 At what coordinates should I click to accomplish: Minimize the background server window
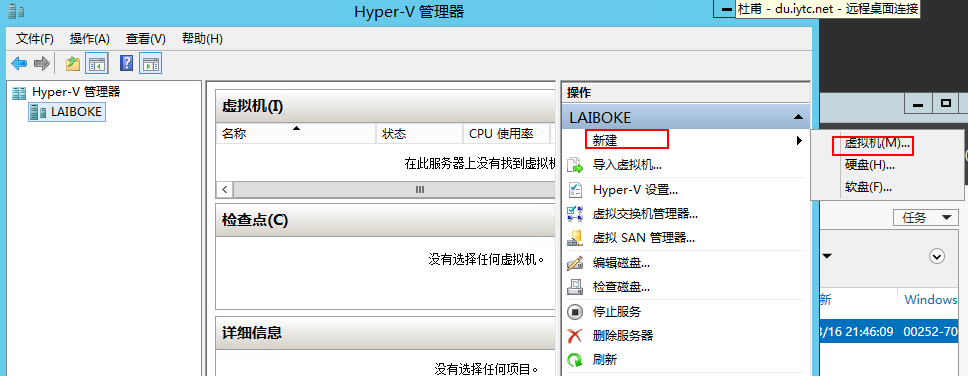919,103
